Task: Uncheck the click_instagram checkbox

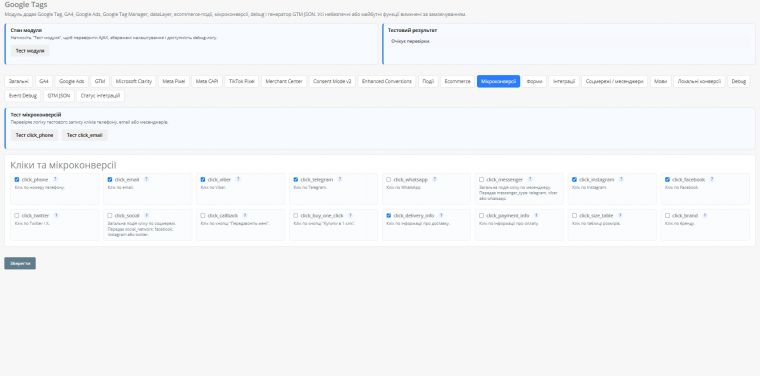Action: (x=574, y=180)
